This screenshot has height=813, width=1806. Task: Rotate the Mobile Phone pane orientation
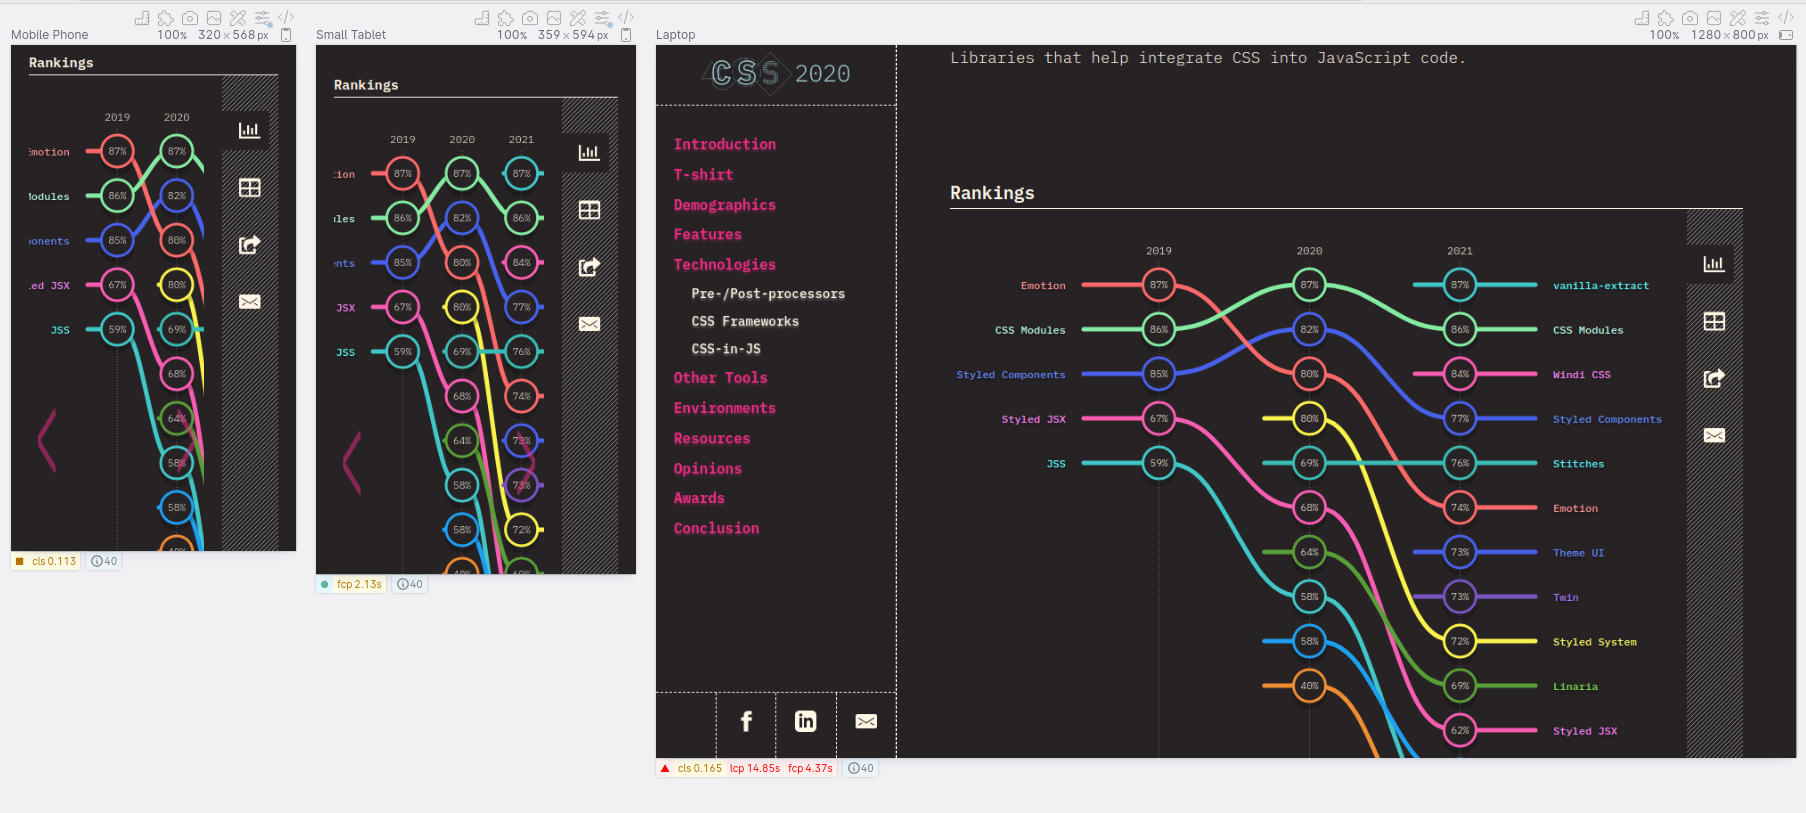[x=286, y=35]
